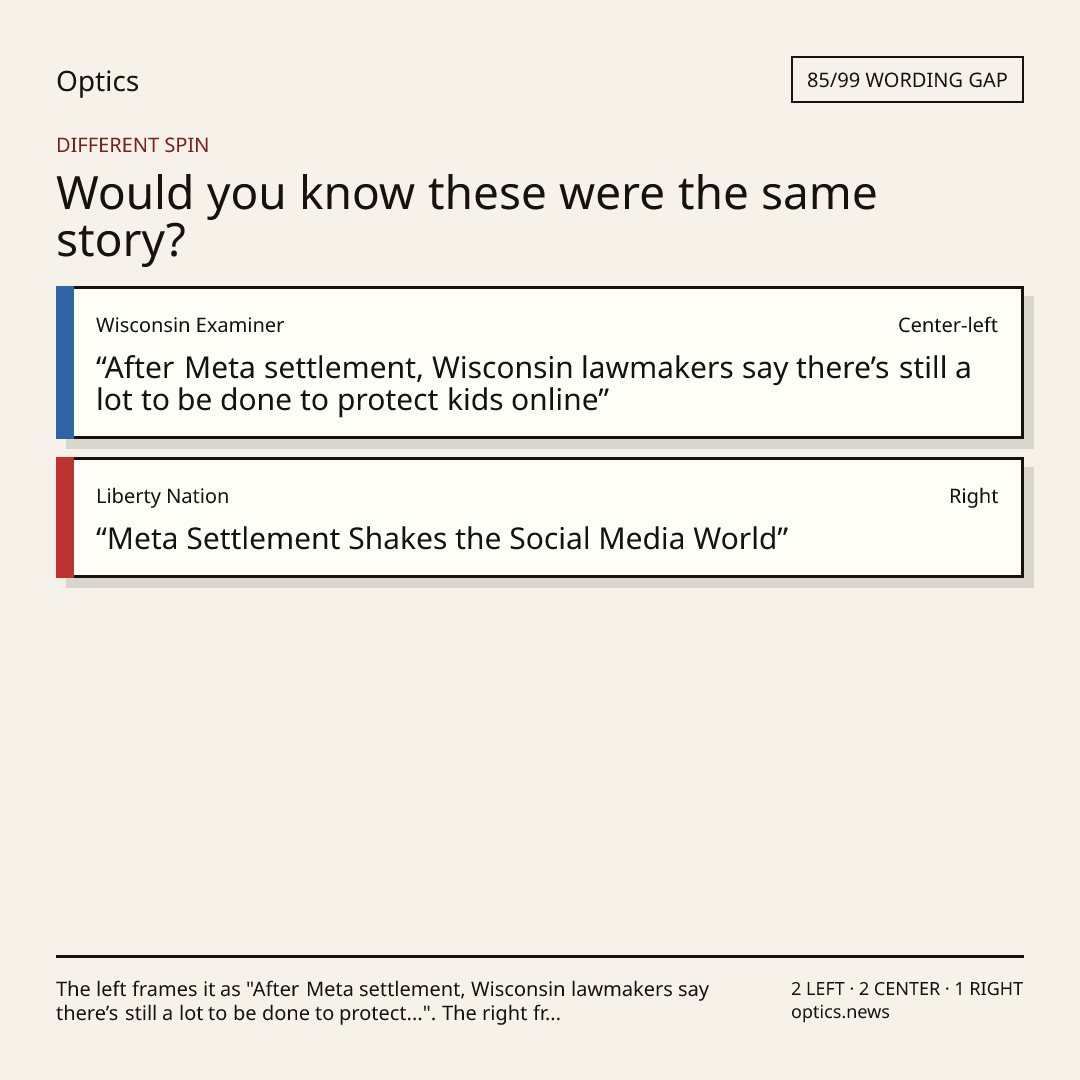
Task: Click the Center-left bias label
Action: pos(948,325)
